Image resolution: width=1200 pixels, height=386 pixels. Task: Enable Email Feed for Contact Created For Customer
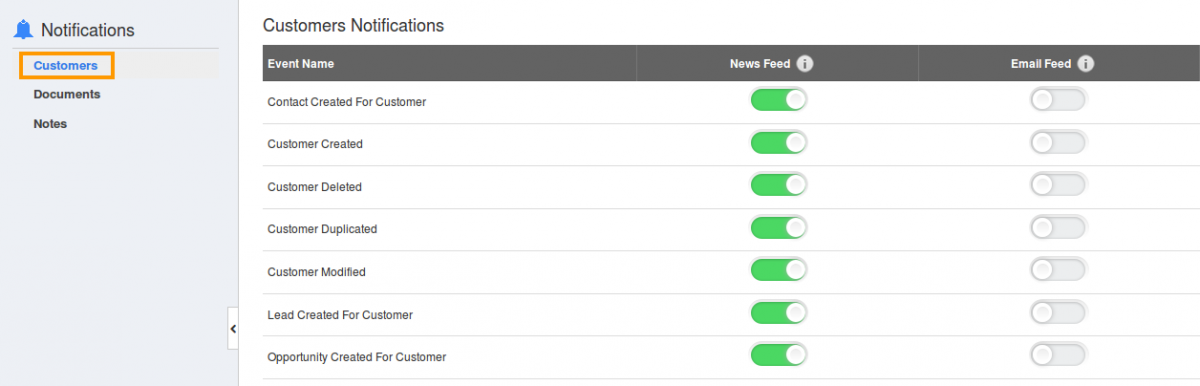1058,100
